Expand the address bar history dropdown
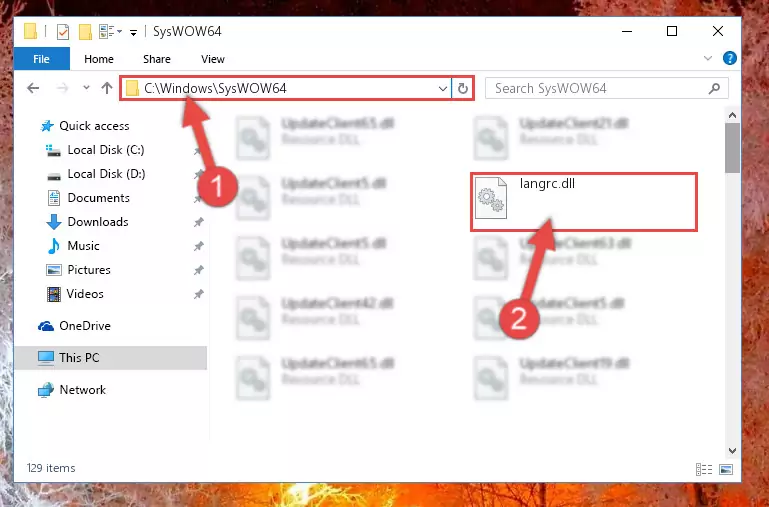 click(442, 89)
